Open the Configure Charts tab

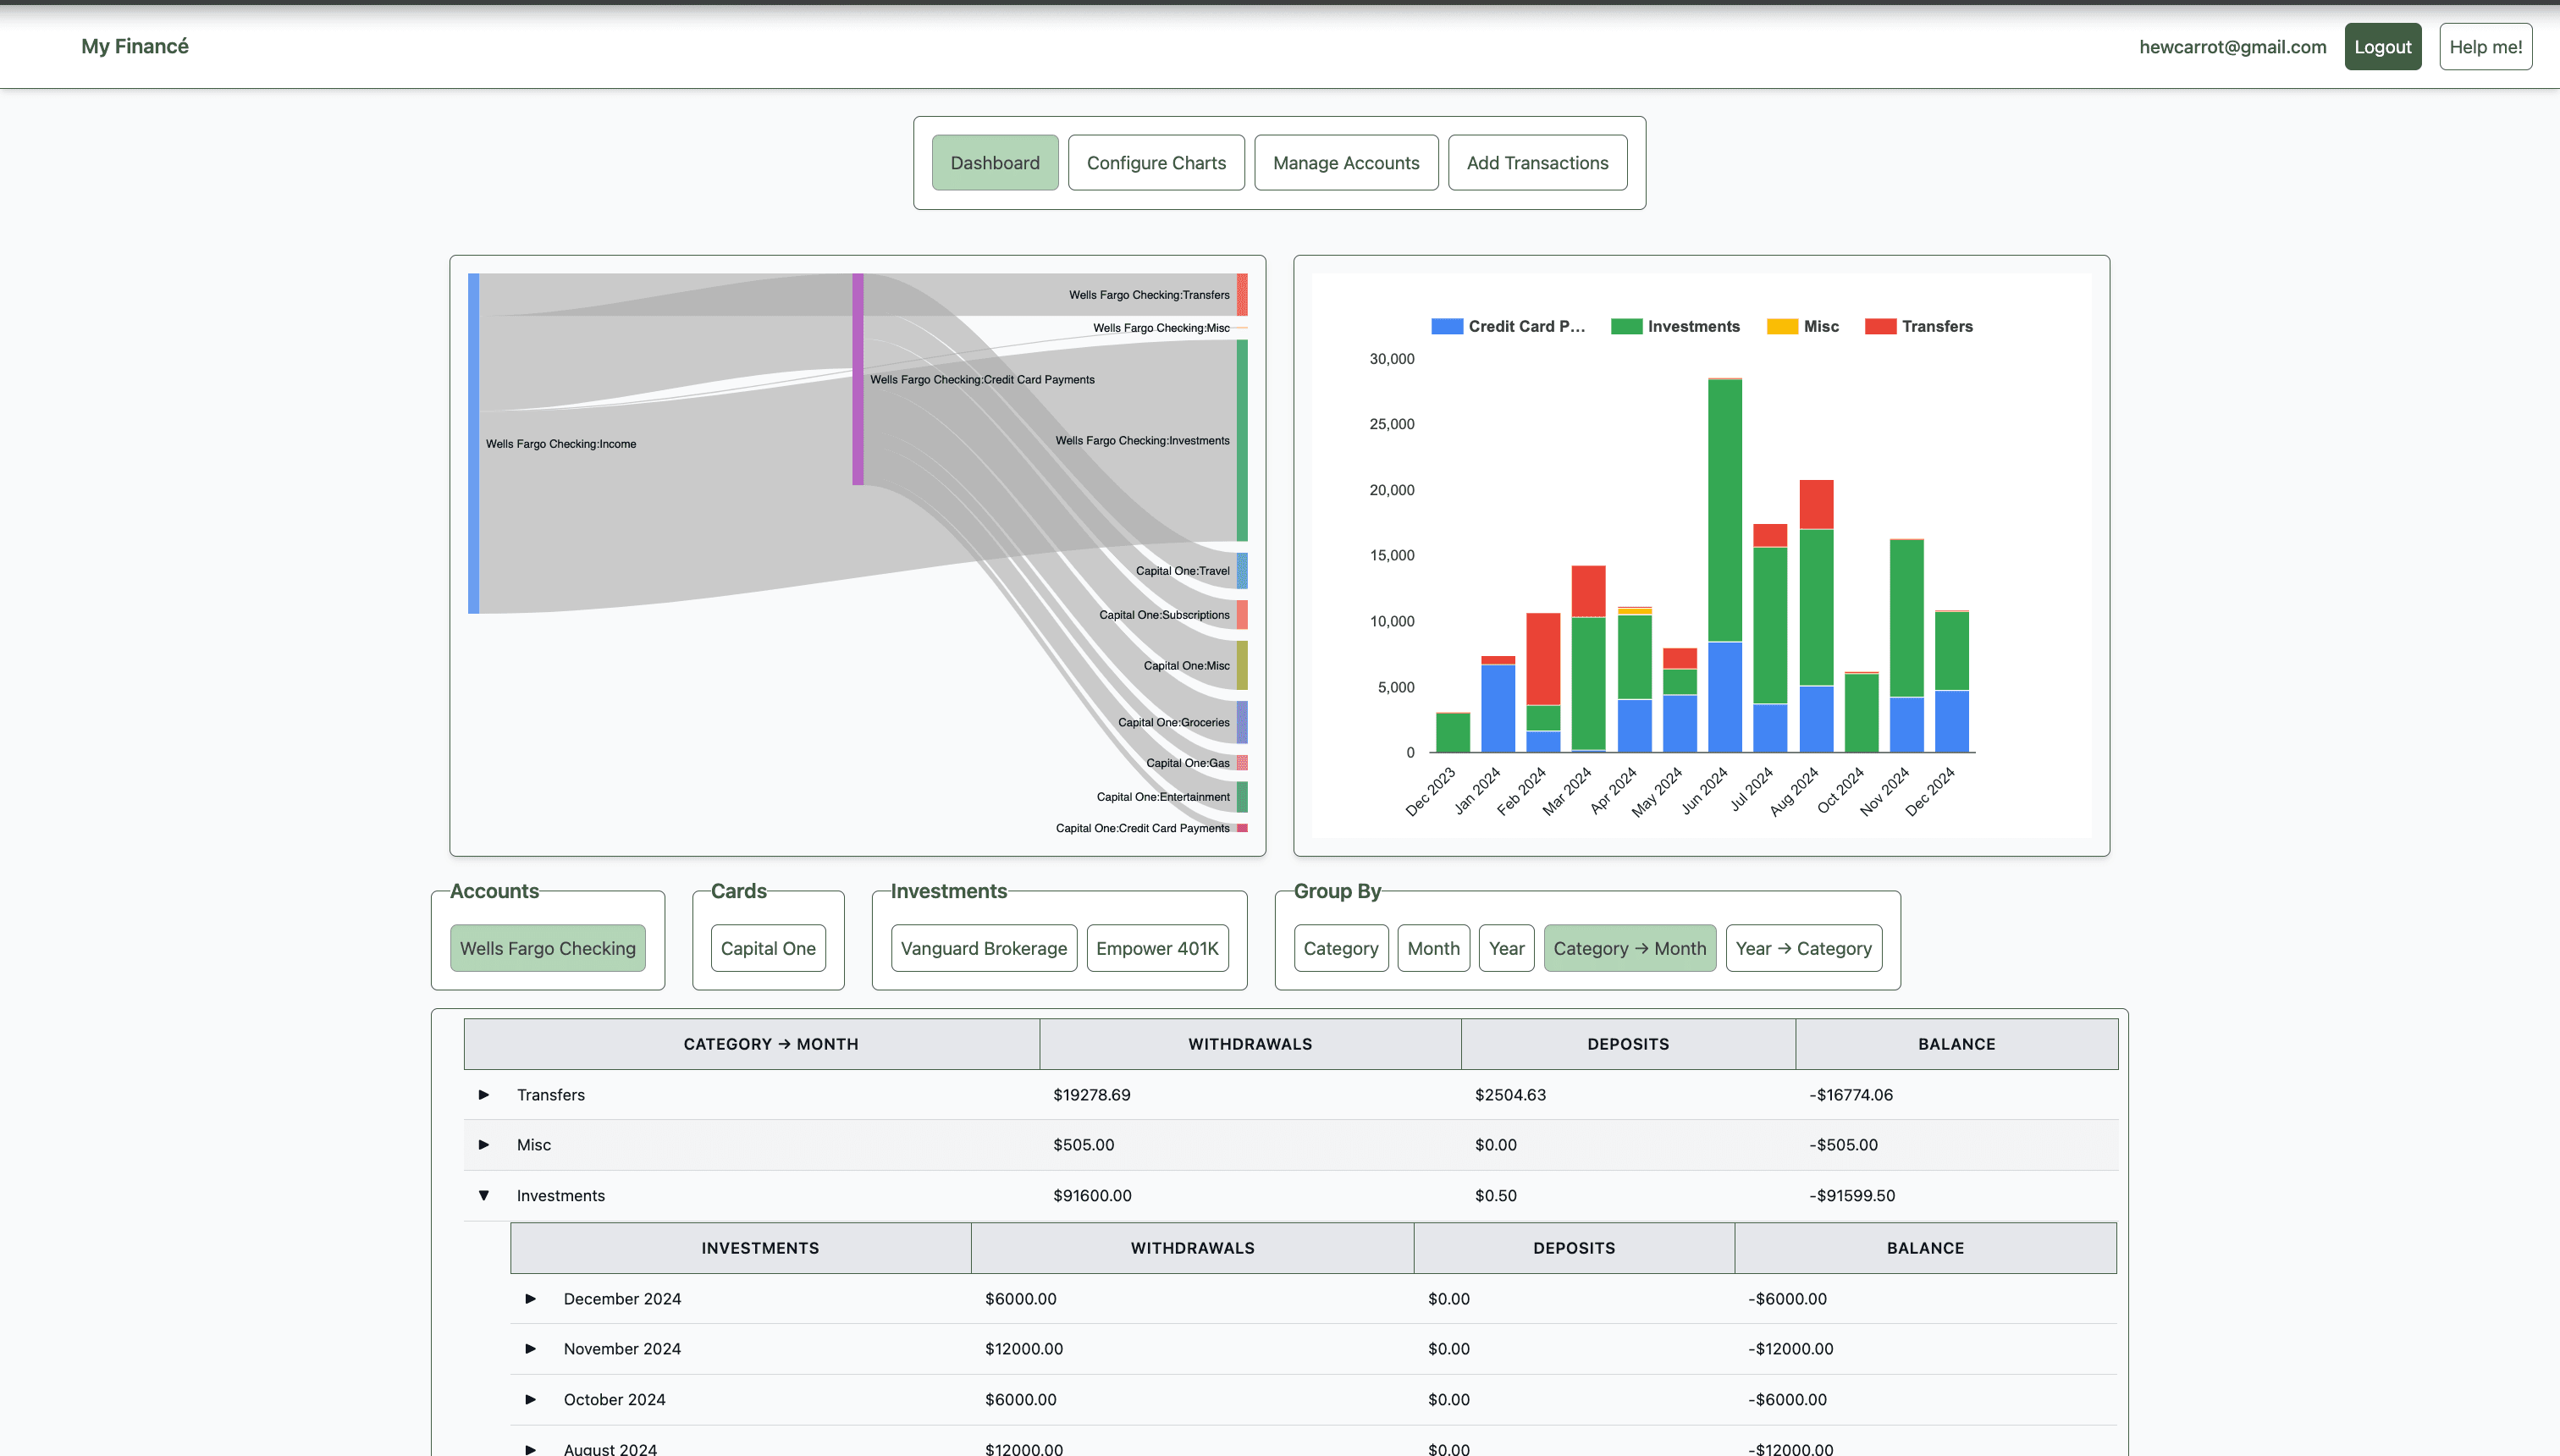1156,163
